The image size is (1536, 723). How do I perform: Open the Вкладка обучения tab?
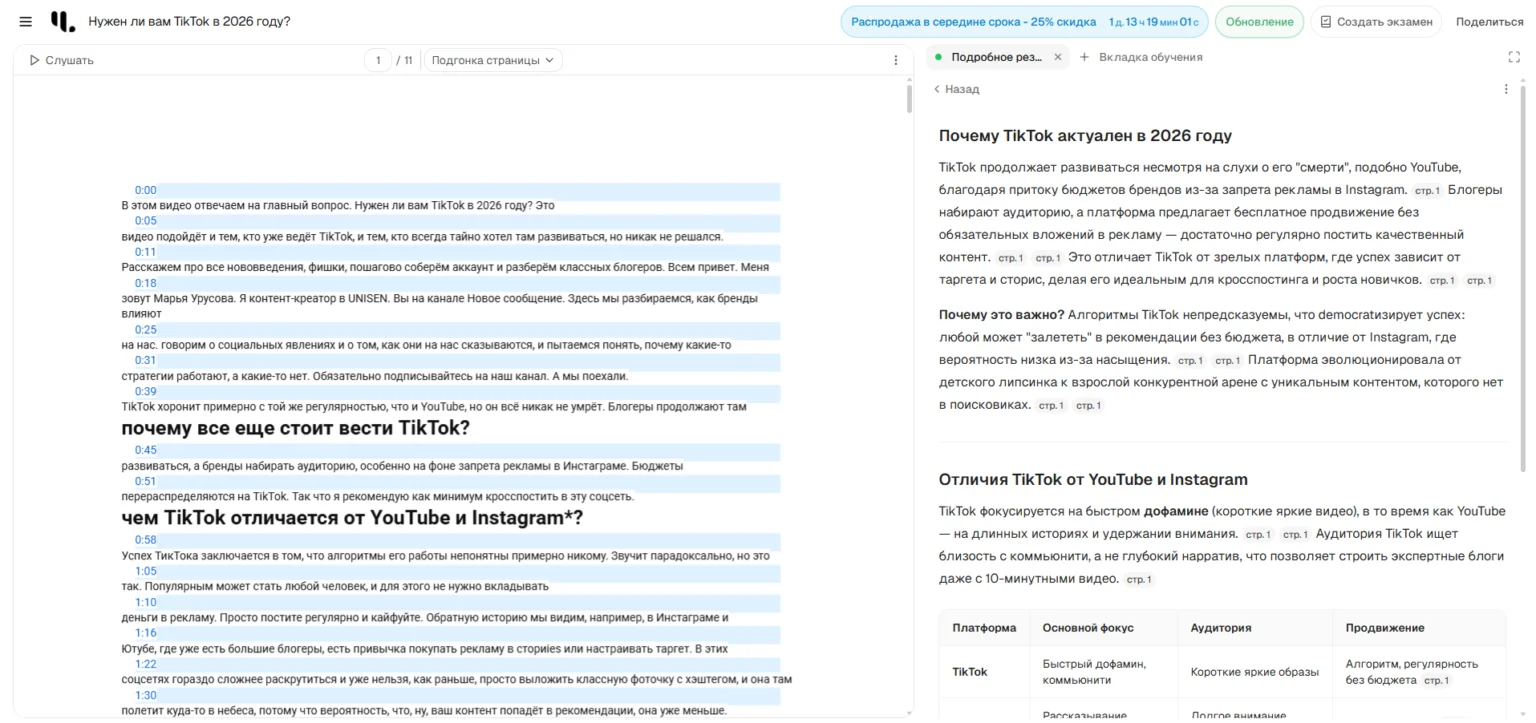pyautogui.click(x=1150, y=57)
